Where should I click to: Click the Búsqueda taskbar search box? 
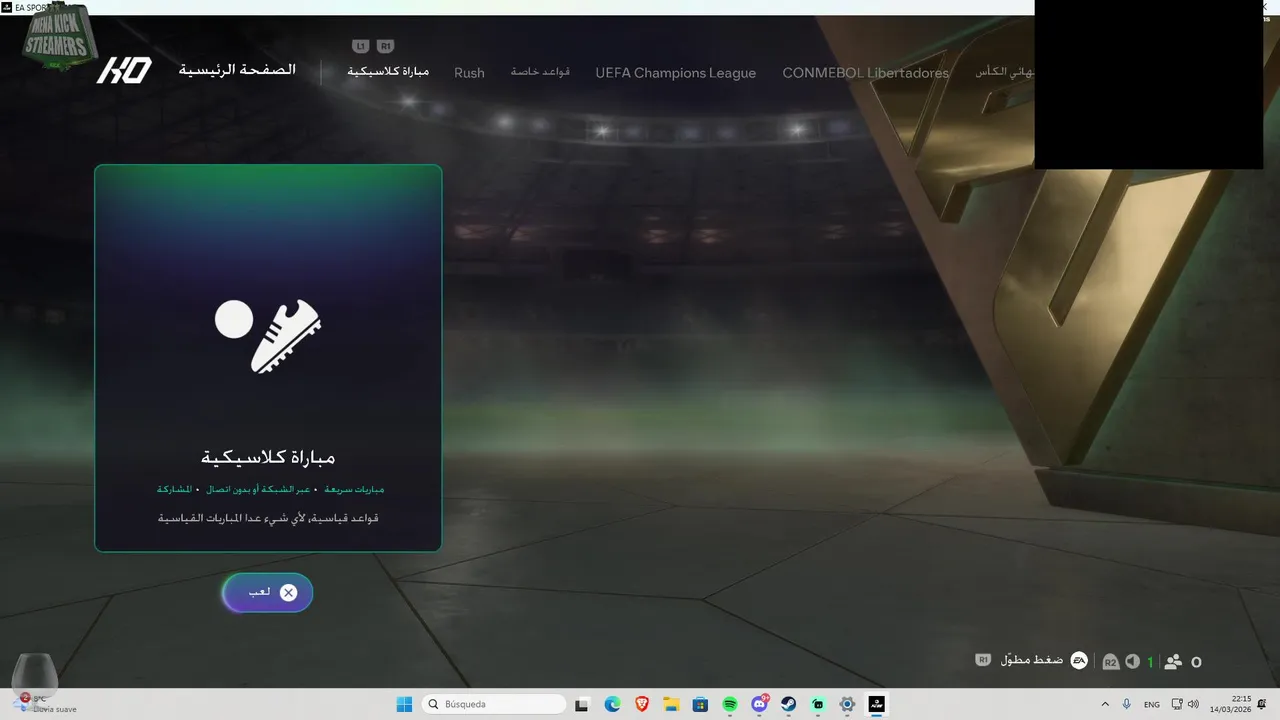494,704
